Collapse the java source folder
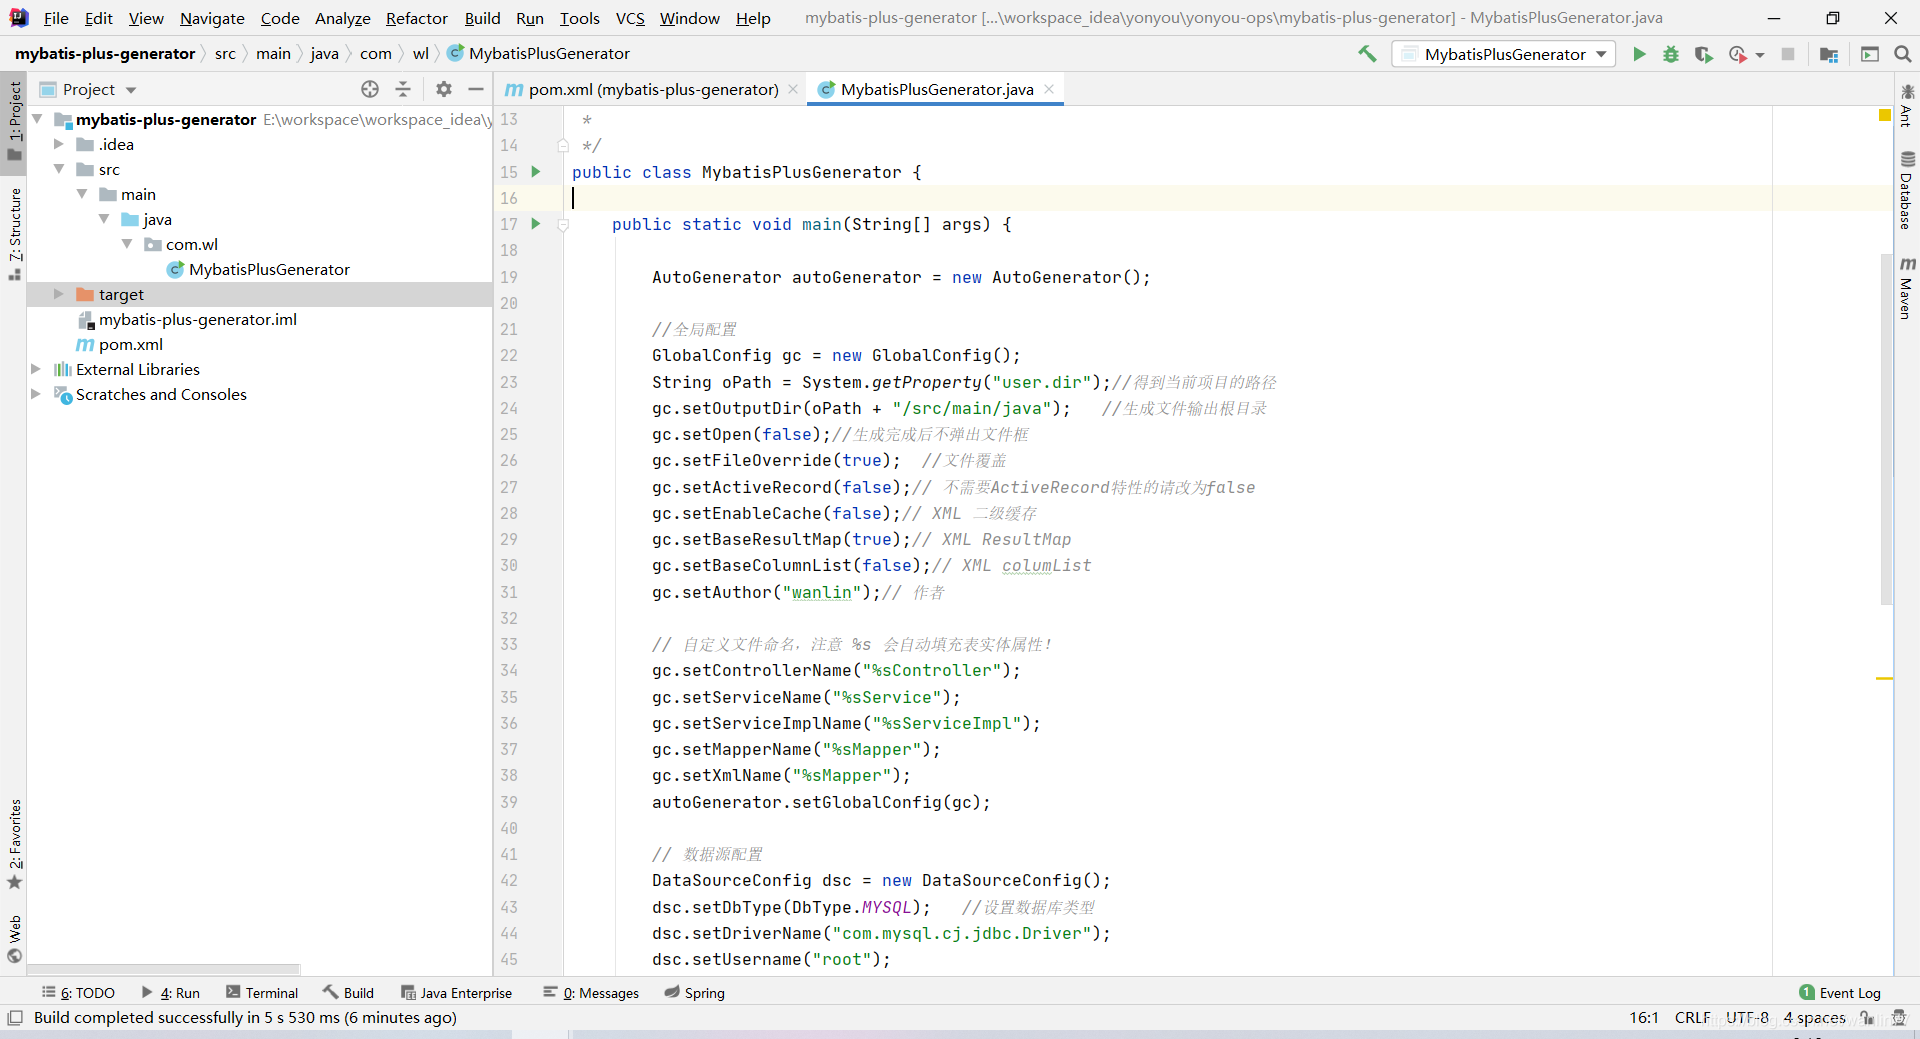 pyautogui.click(x=104, y=219)
